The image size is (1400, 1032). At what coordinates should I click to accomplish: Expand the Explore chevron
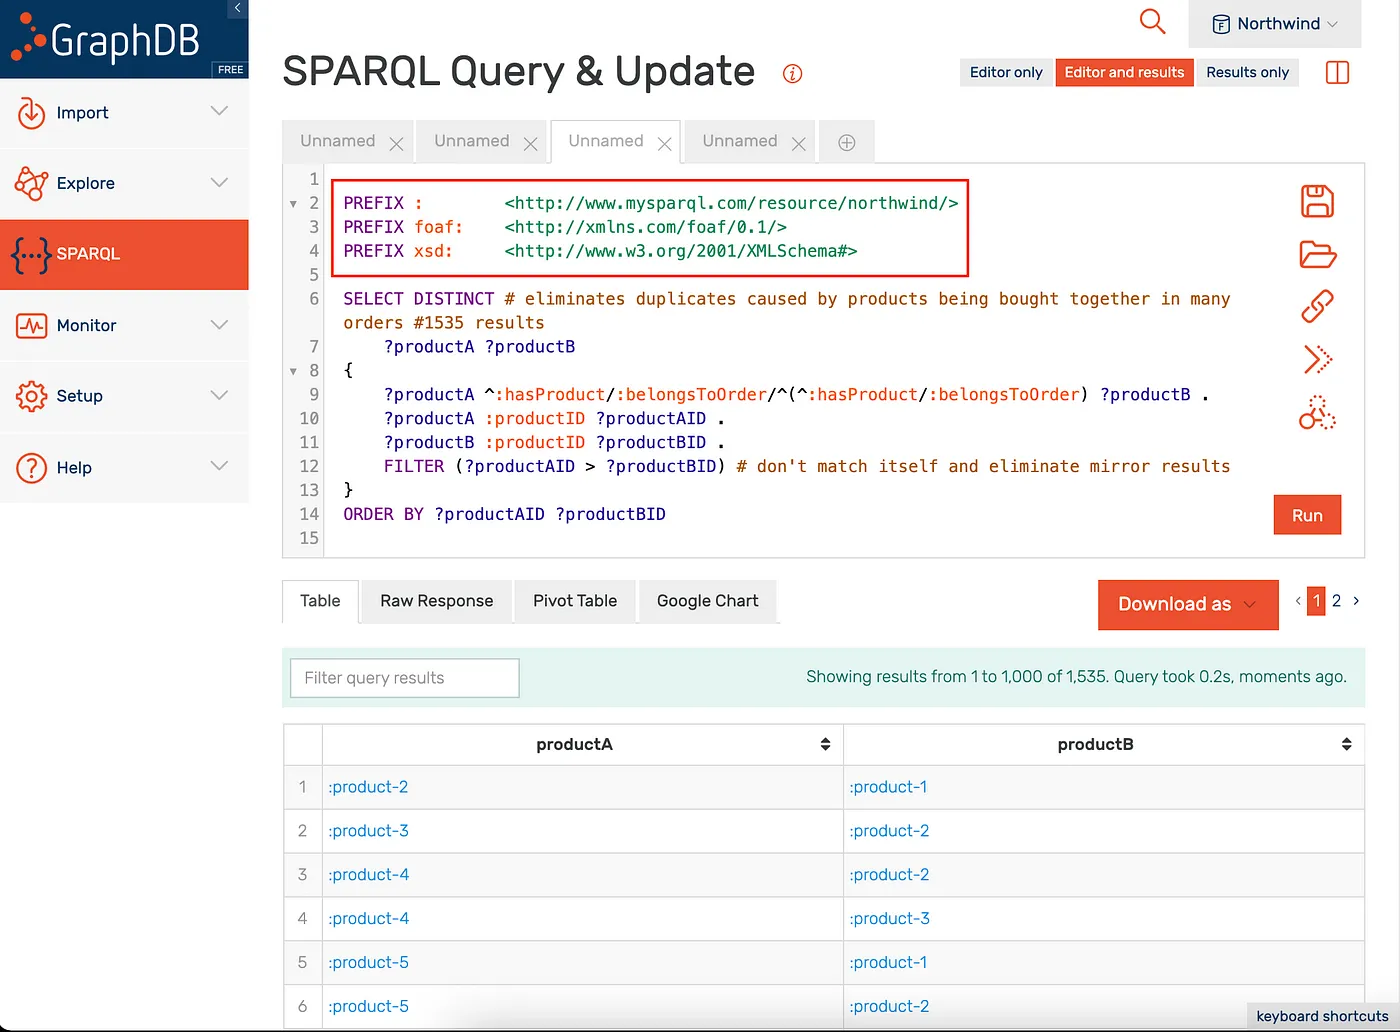[x=220, y=182]
